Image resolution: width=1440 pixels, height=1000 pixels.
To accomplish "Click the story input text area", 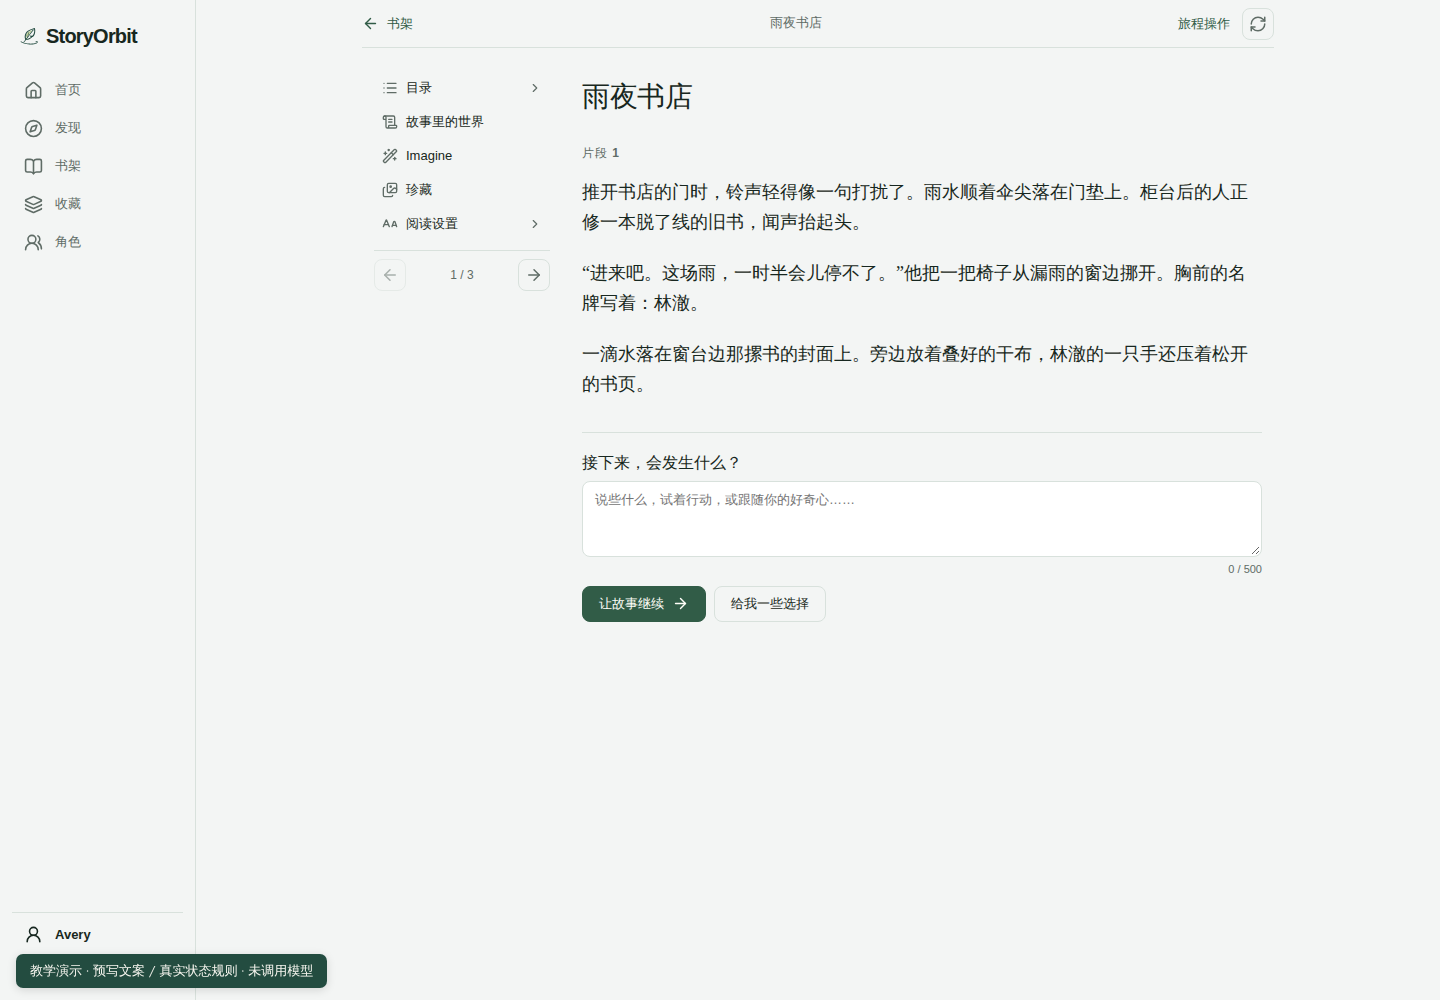I will (922, 519).
